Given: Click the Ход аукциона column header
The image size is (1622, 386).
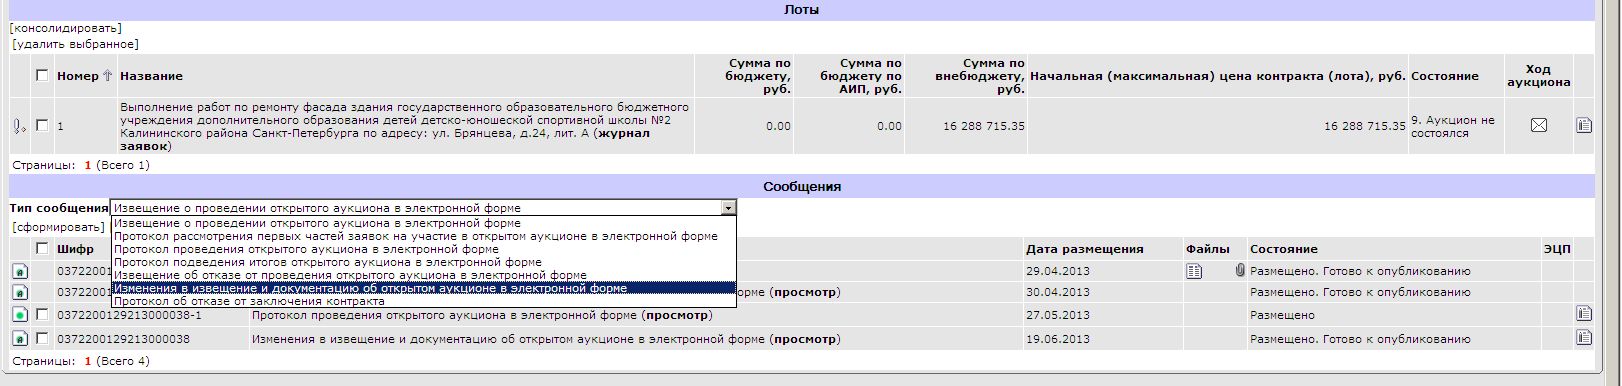Looking at the screenshot, I should pyautogui.click(x=1538, y=75).
